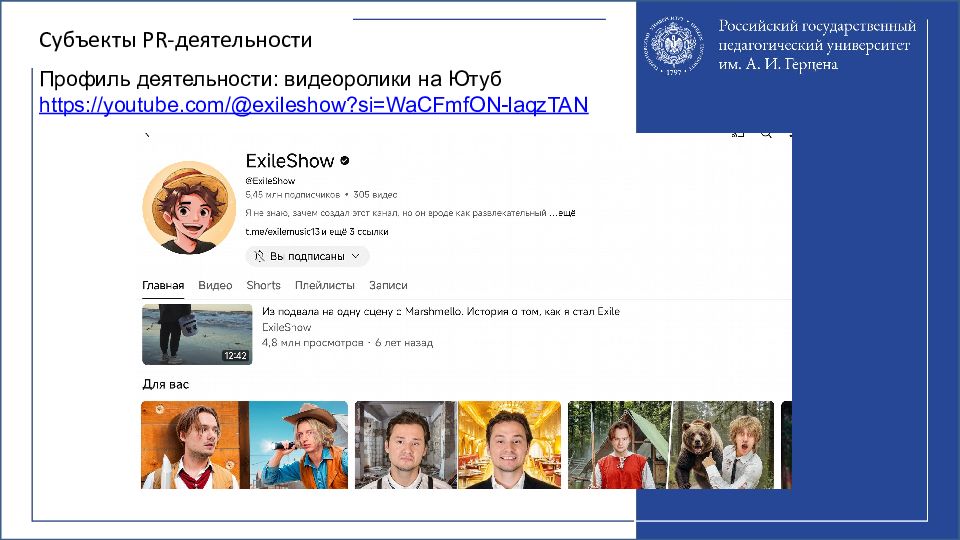Viewport: 960px width, 540px height.
Task: Expand the channel description via '...ещё'
Action: 562,213
